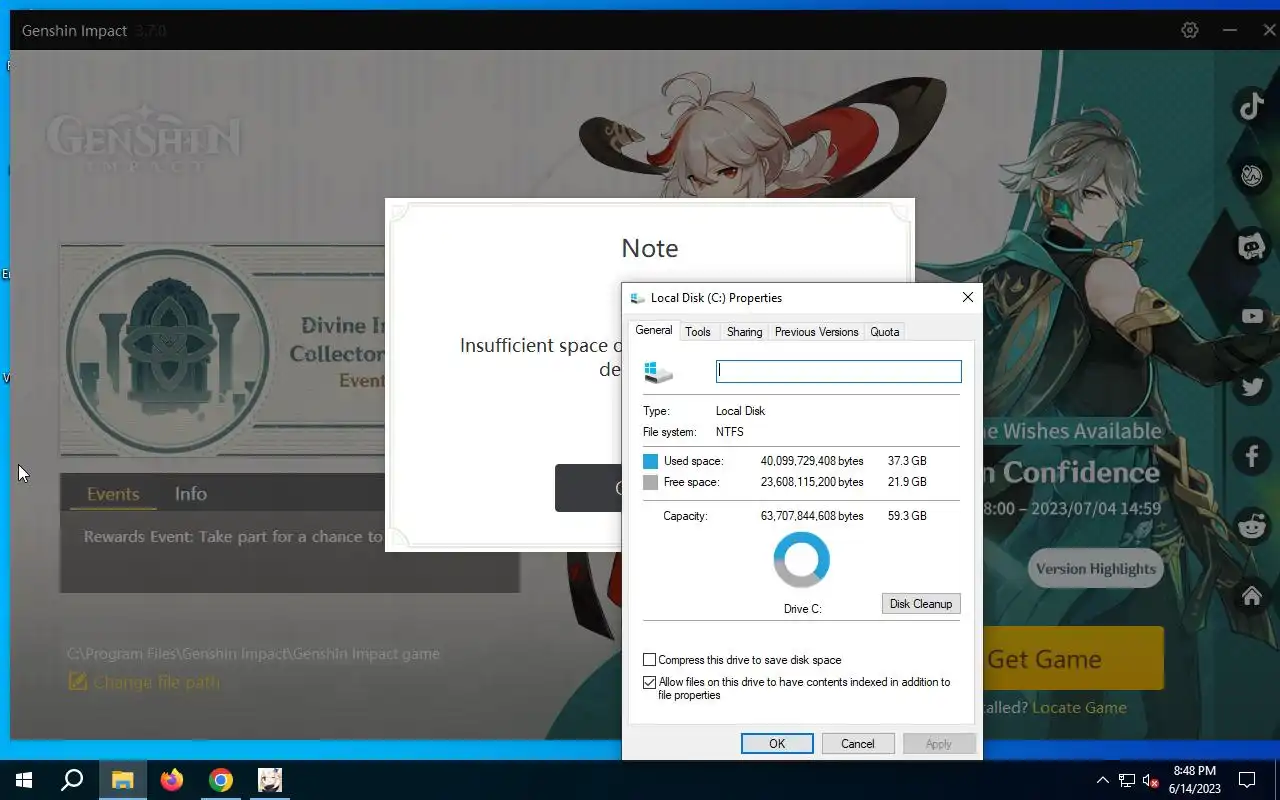Click OK in Properties dialog

pos(777,743)
